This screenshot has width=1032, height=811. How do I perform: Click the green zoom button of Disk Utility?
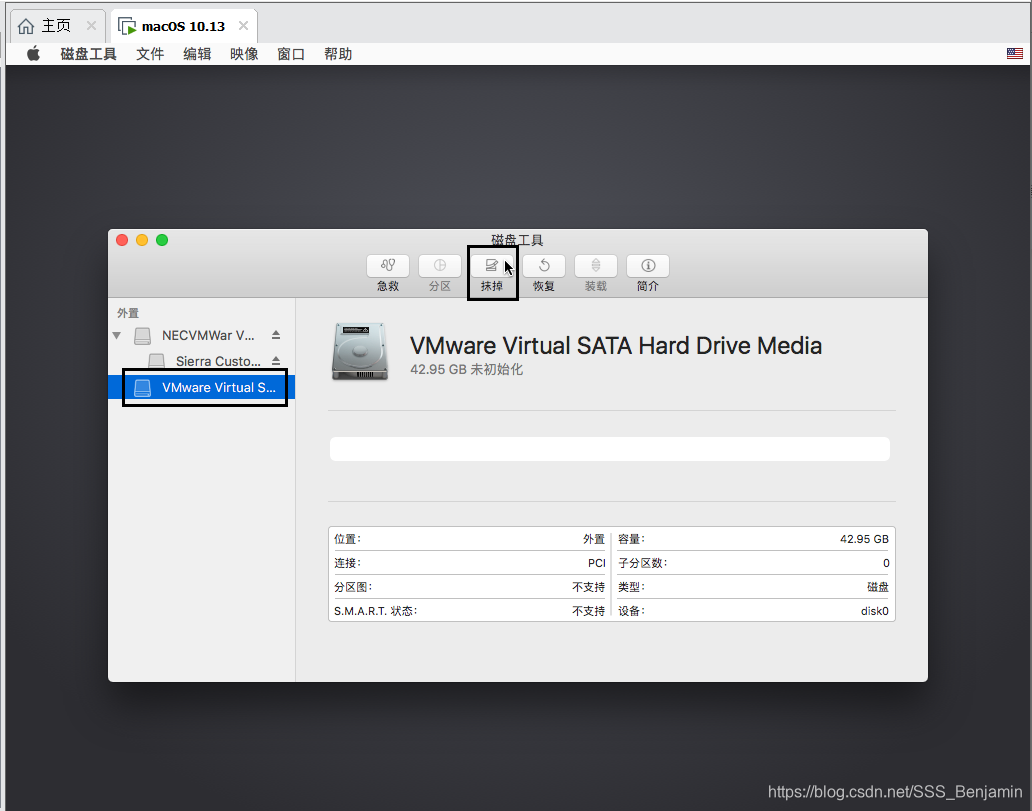(x=162, y=240)
